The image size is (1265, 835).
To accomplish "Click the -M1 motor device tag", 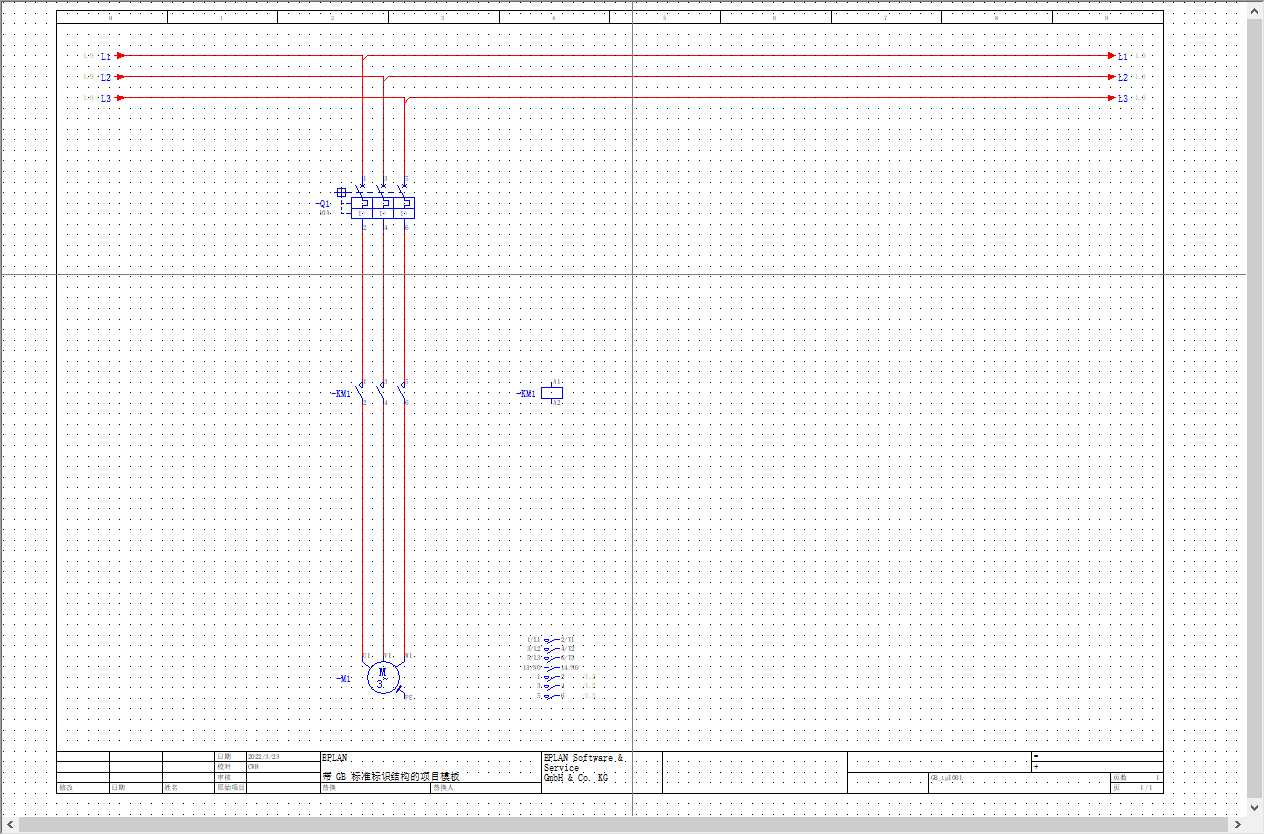I will pyautogui.click(x=344, y=679).
